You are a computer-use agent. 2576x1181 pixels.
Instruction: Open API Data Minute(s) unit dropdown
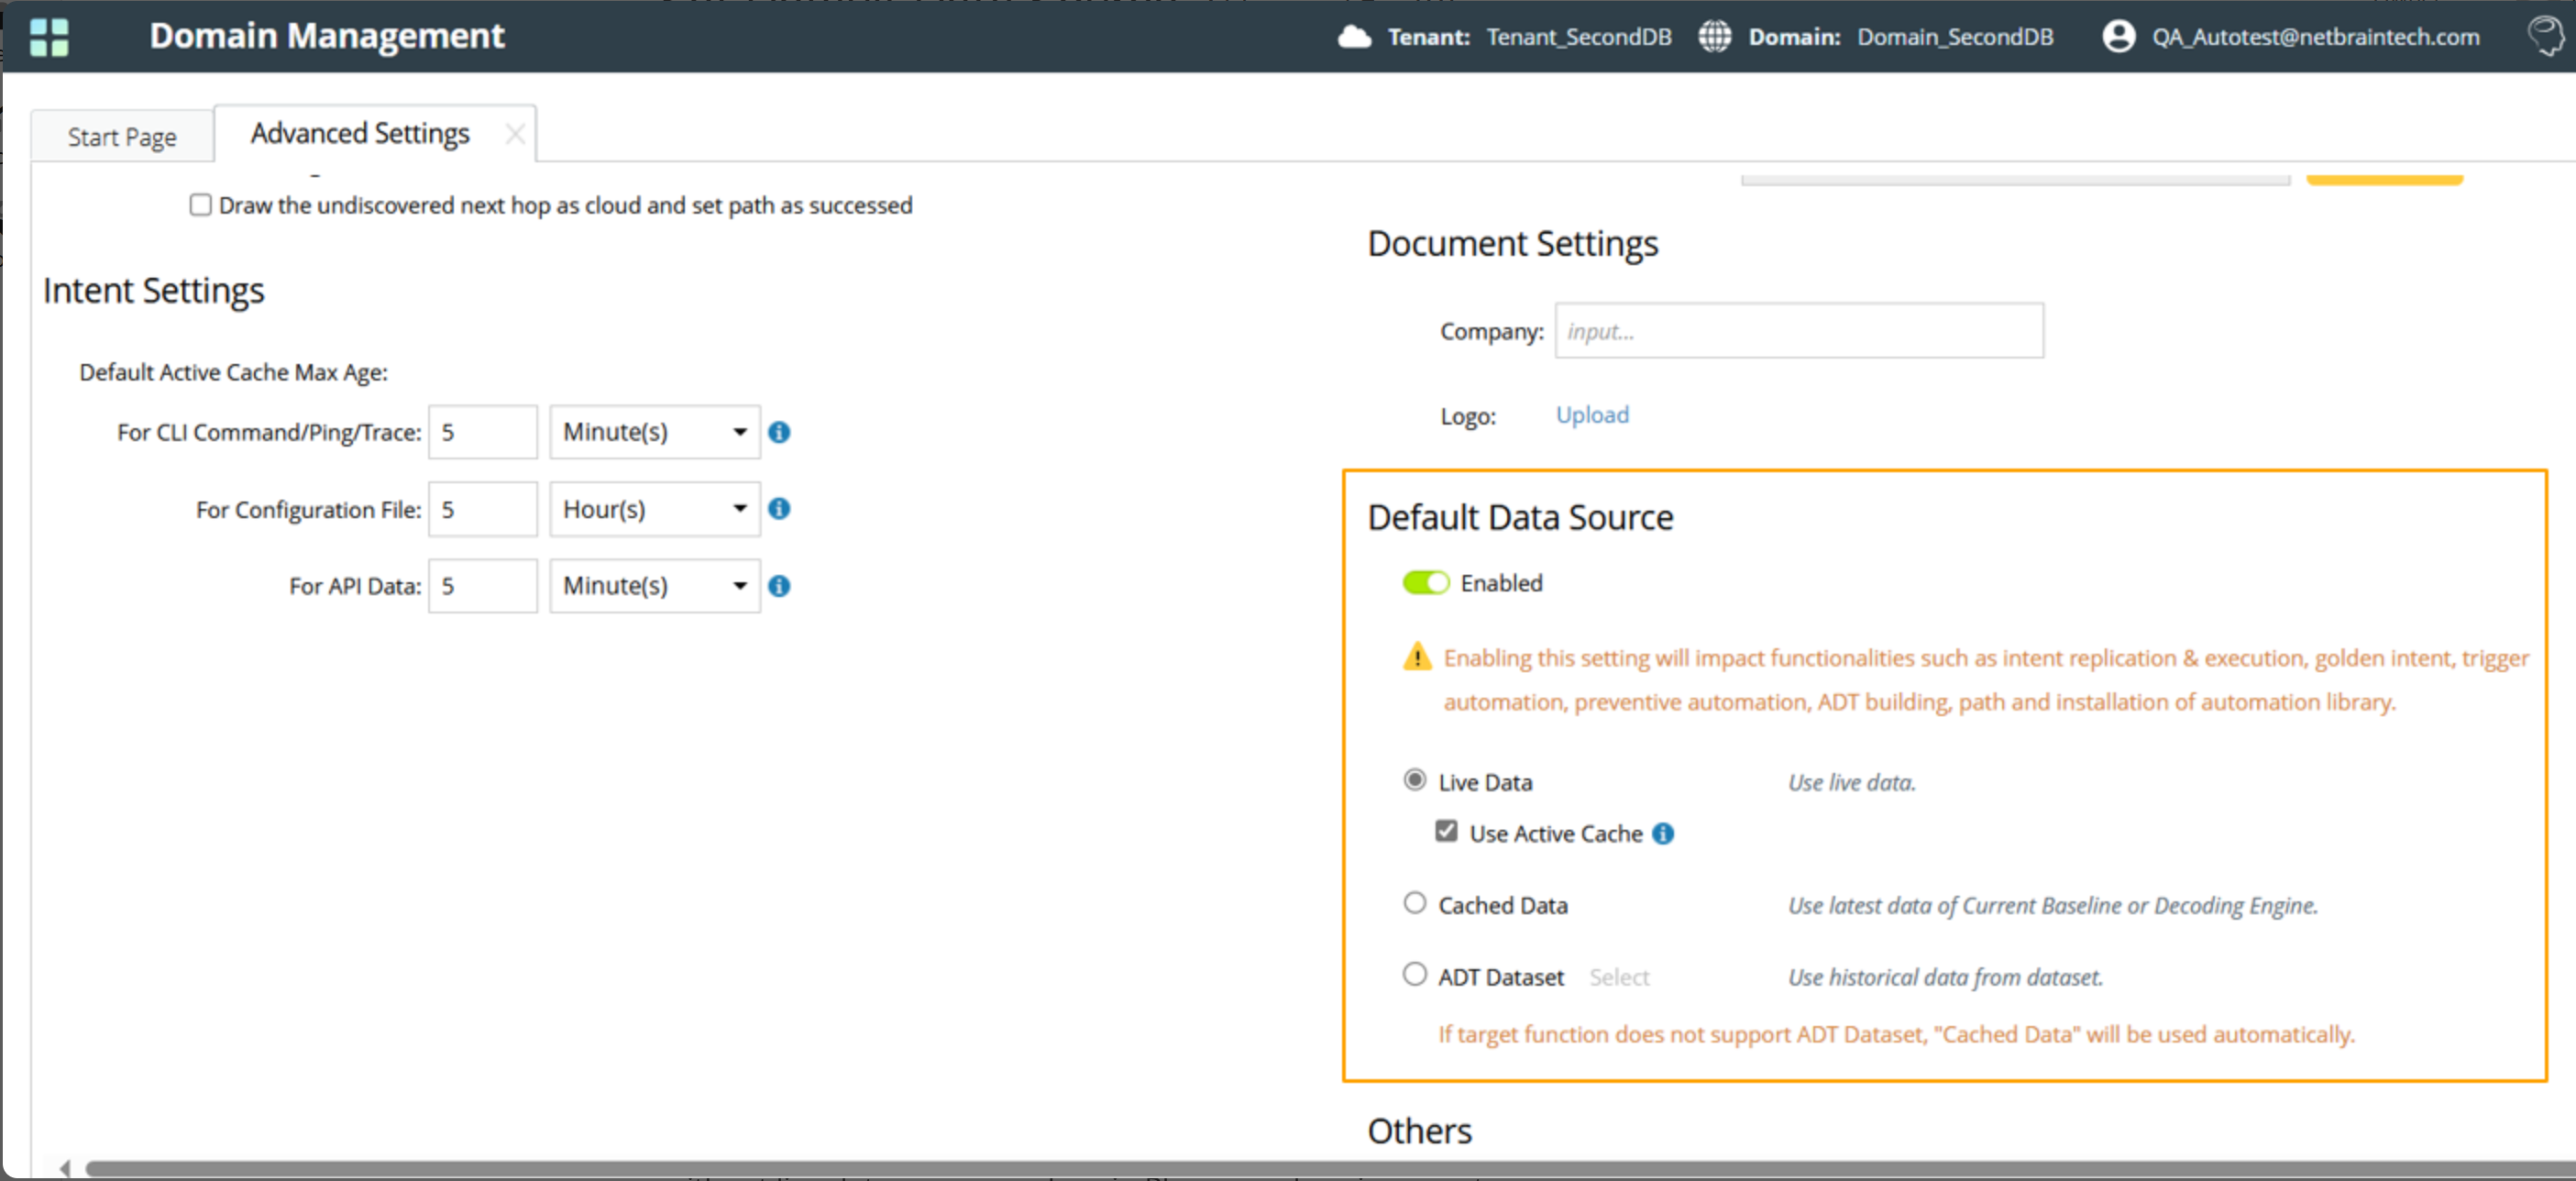click(x=655, y=586)
